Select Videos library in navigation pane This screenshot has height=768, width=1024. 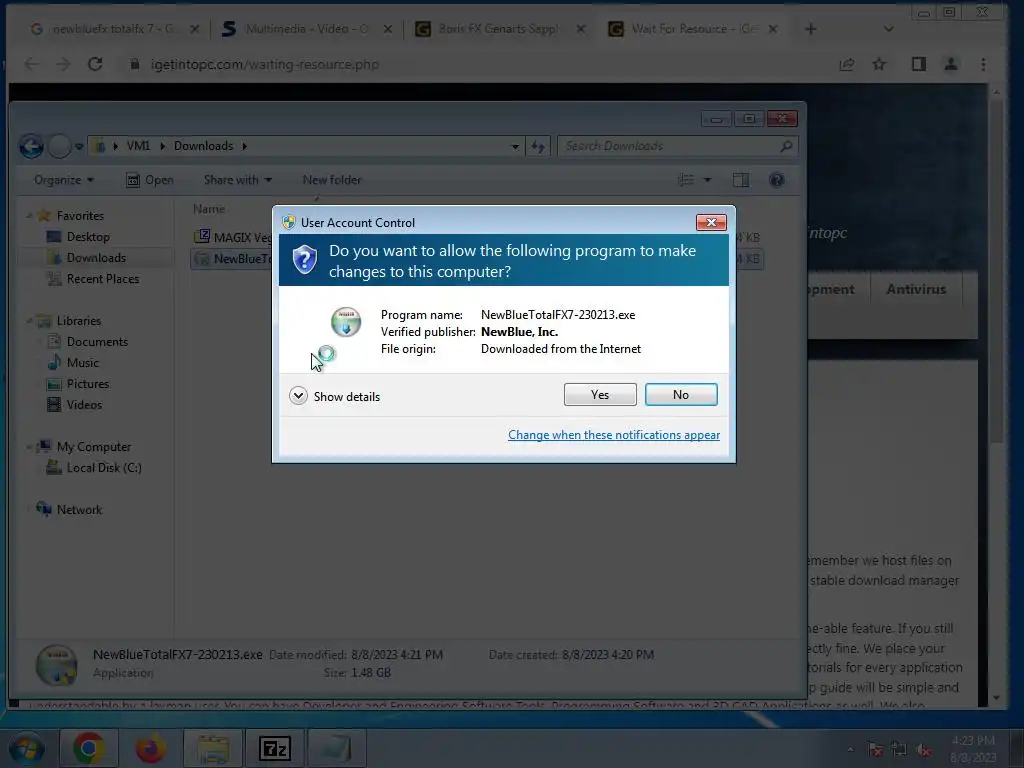[84, 405]
